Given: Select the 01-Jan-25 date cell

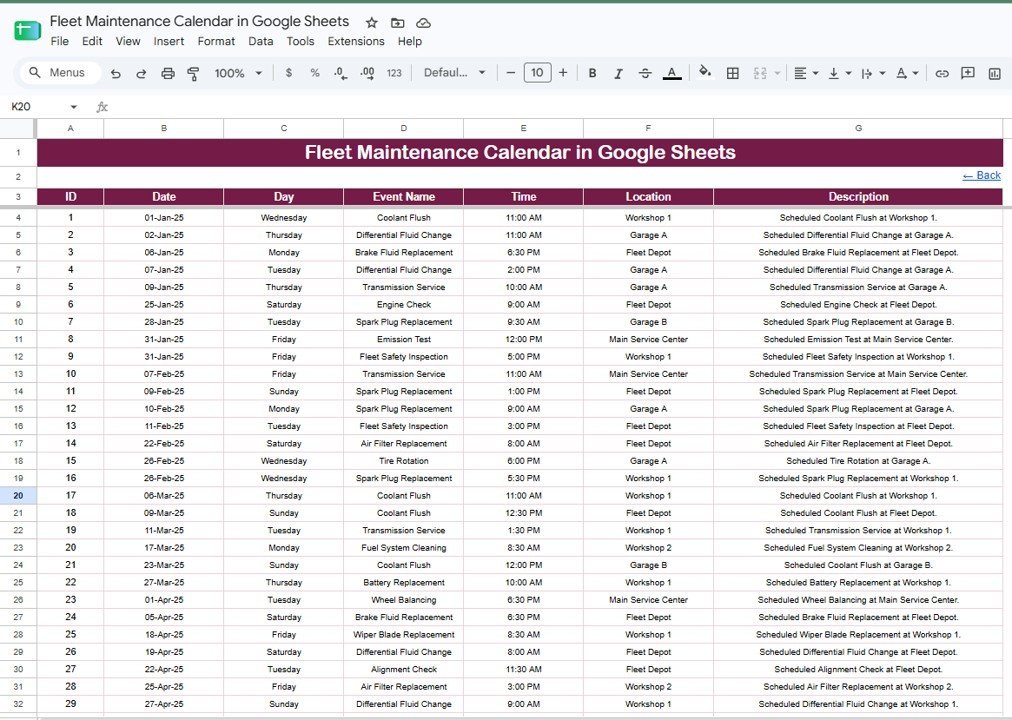Looking at the screenshot, I should pyautogui.click(x=163, y=217).
